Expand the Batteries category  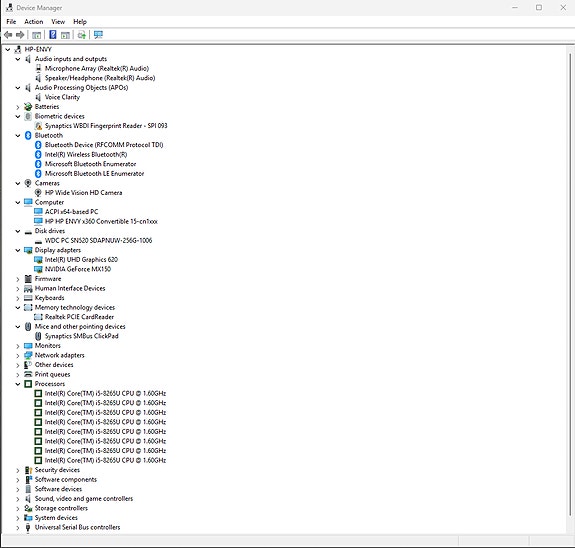click(18, 107)
